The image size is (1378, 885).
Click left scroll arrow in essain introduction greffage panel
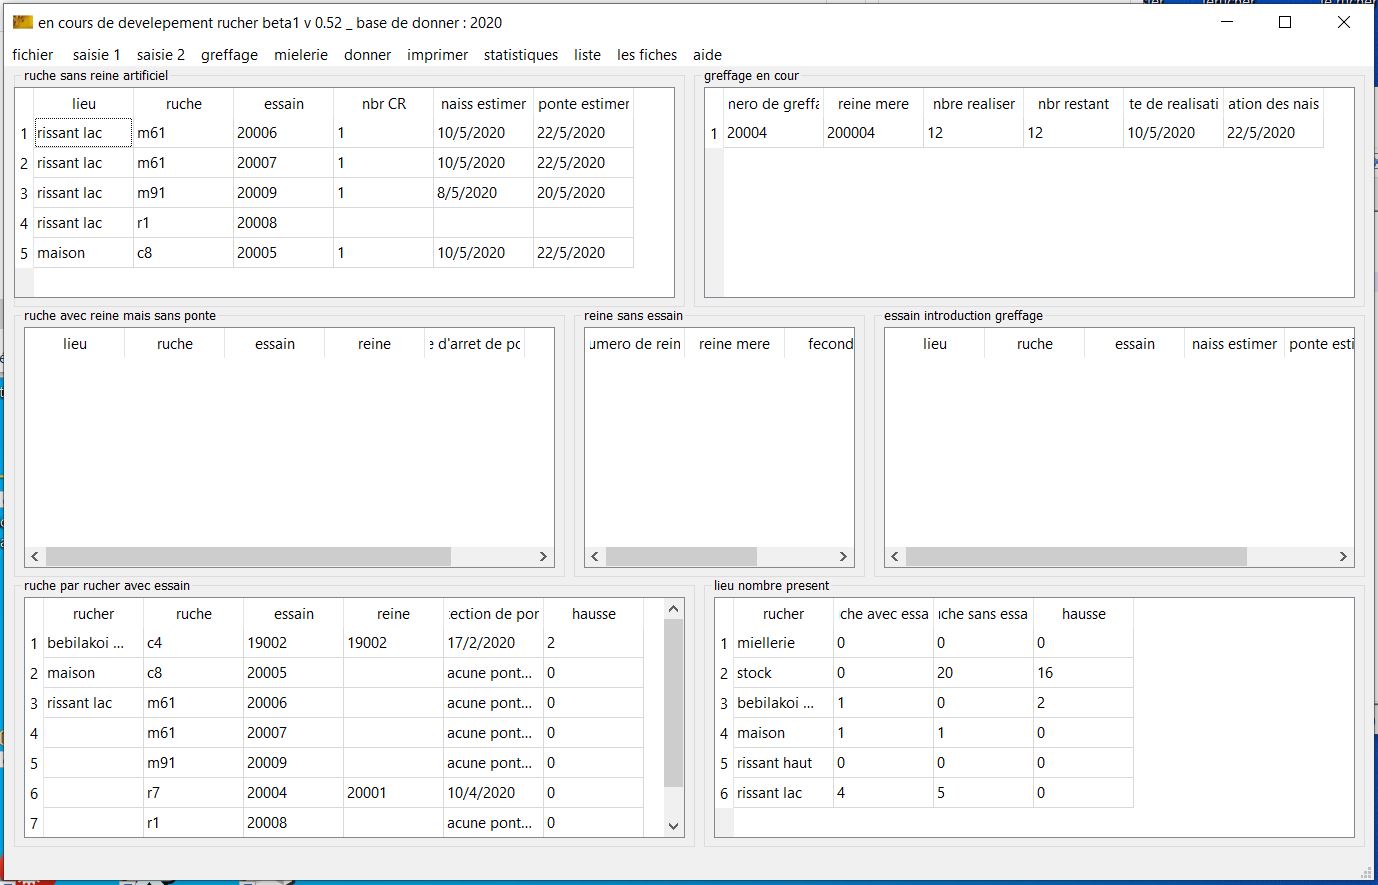pyautogui.click(x=895, y=556)
